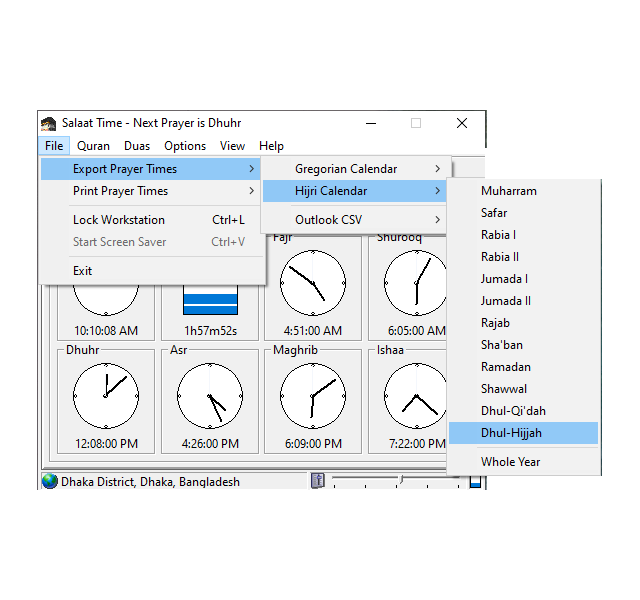
Task: Expand Export Prayer Times submenu
Action: 151,169
